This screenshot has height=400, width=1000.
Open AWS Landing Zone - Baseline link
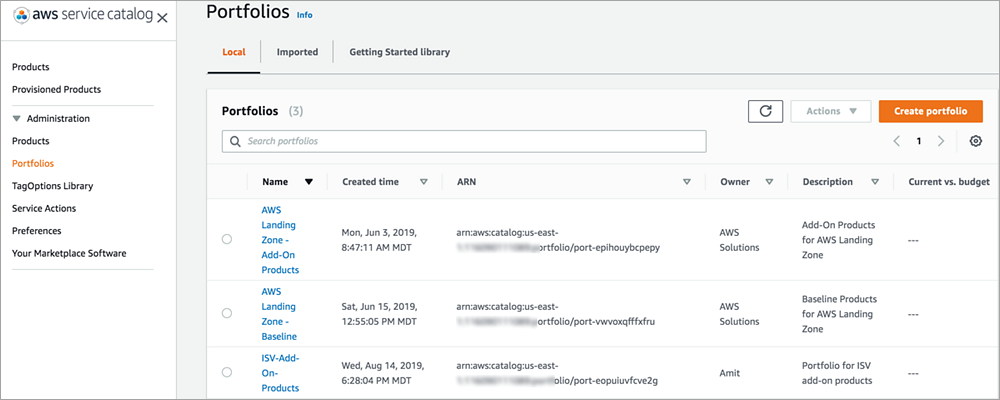tap(279, 313)
